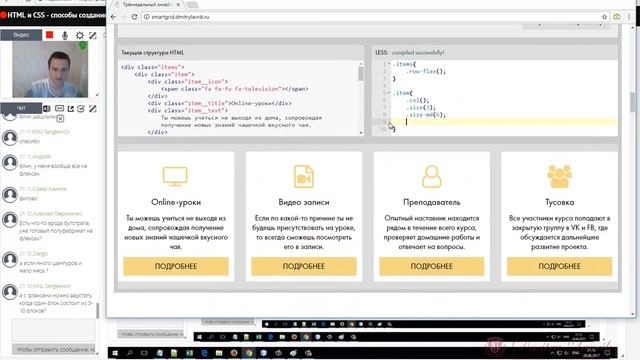Expand the chat panel to fullscreen

click(x=93, y=109)
